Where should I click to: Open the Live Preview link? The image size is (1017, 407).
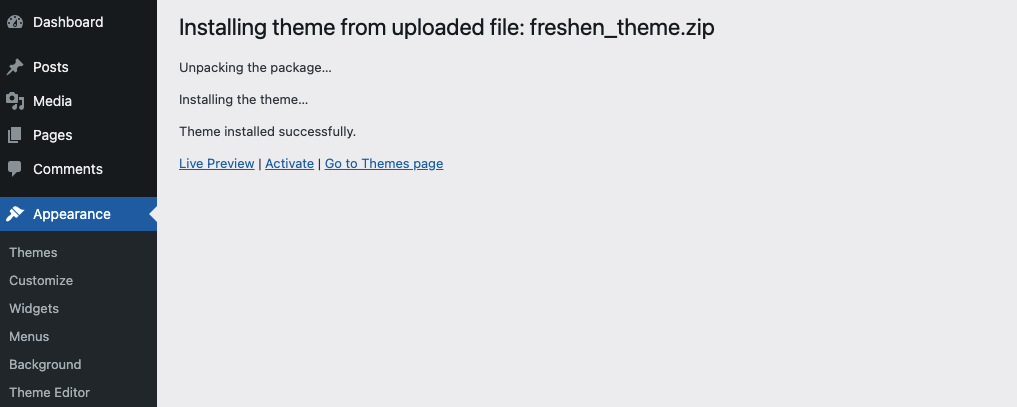[216, 164]
